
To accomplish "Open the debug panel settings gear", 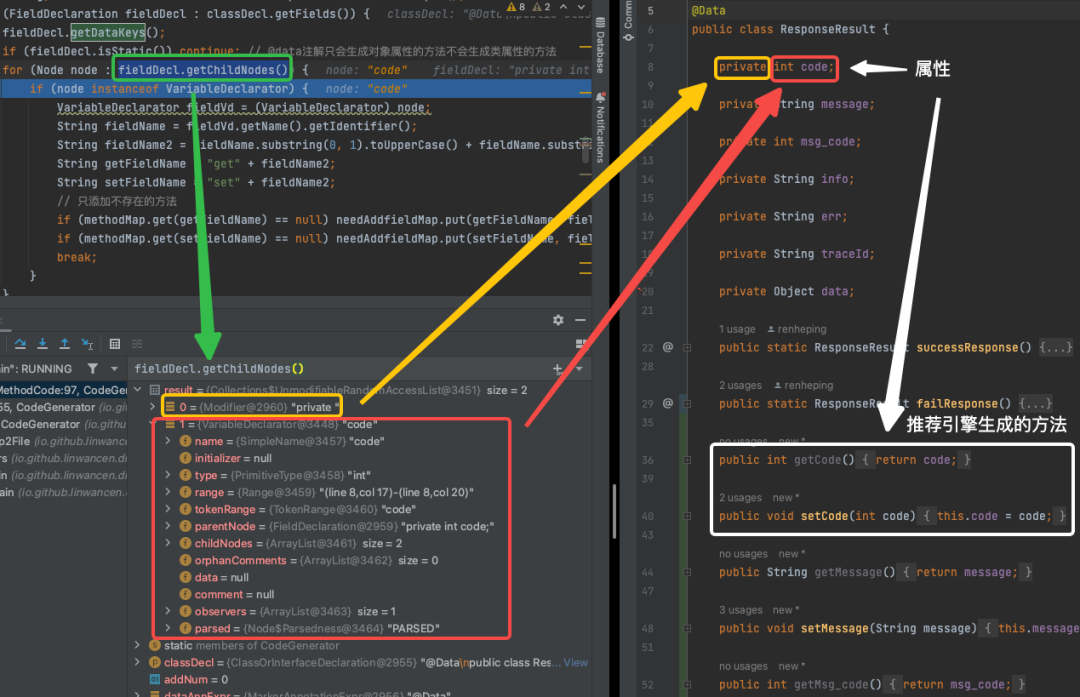I will (558, 320).
